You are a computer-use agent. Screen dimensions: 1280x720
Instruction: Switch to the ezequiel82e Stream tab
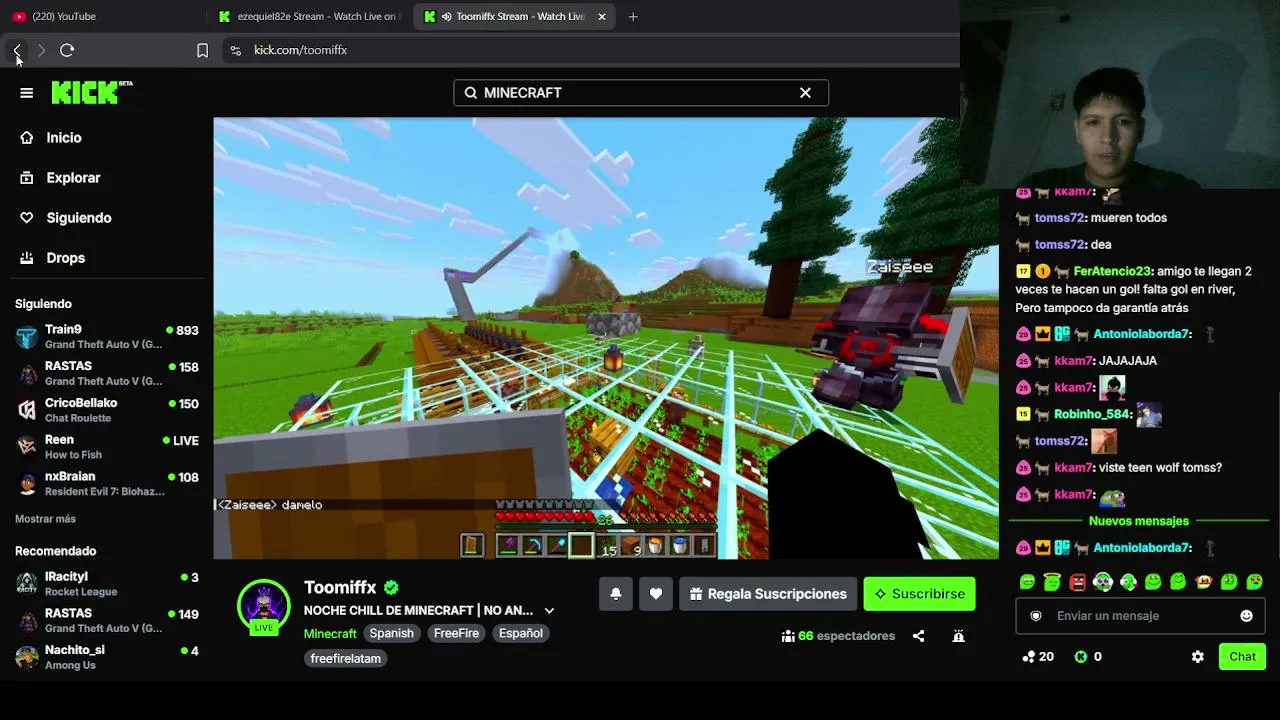coord(308,16)
